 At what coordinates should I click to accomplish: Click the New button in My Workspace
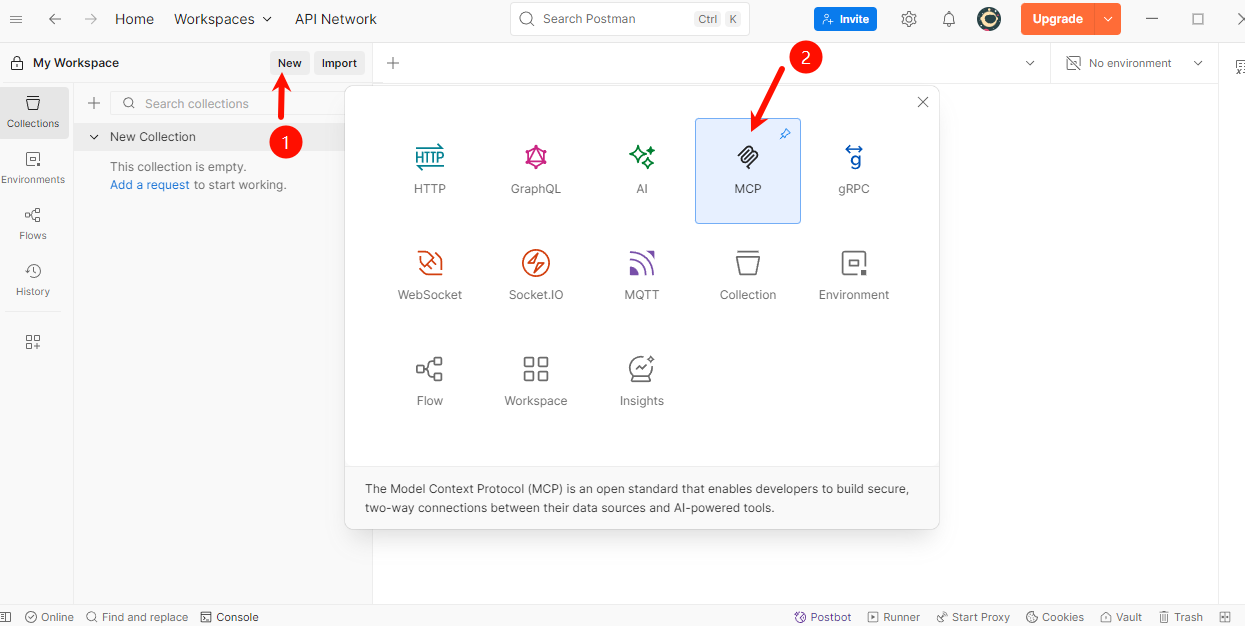coord(290,63)
